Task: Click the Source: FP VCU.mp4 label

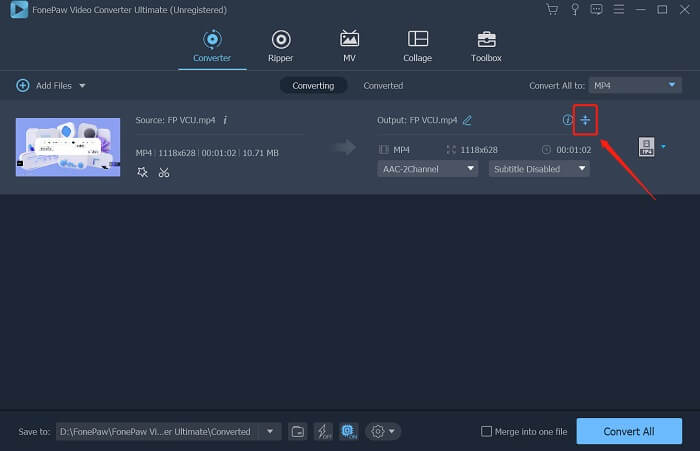Action: click(x=175, y=120)
